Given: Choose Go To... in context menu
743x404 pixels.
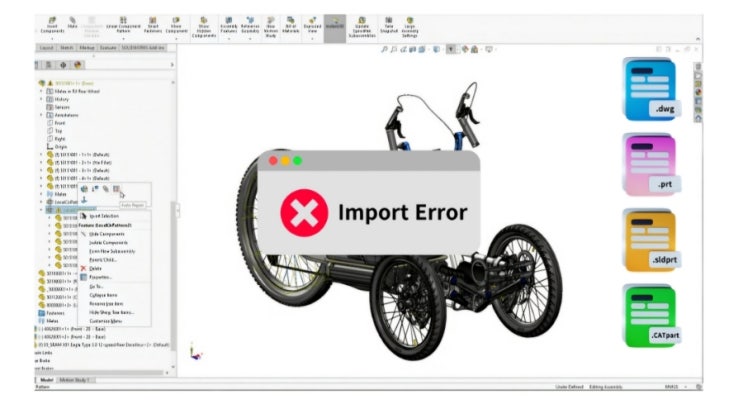Looking at the screenshot, I should tap(96, 287).
